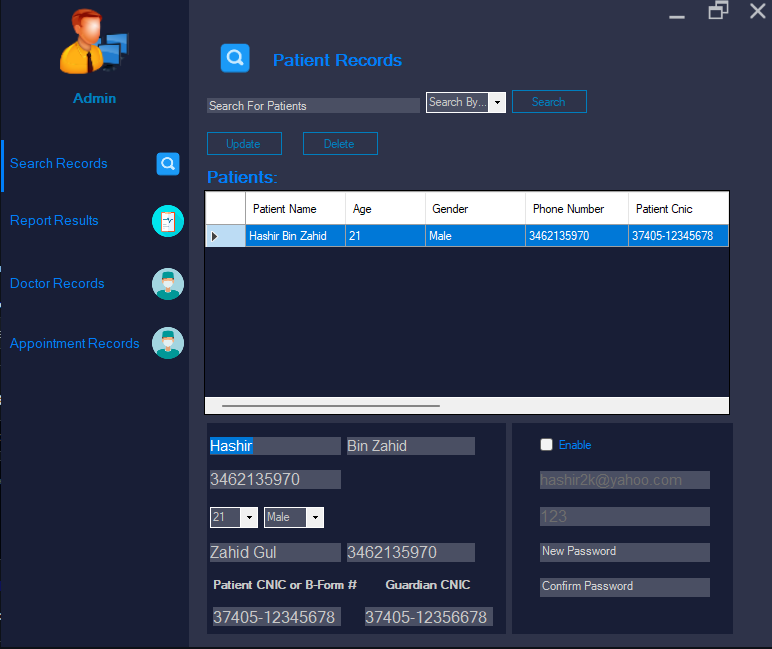Click the Age column header
Viewport: 772px width, 649px height.
tap(386, 209)
